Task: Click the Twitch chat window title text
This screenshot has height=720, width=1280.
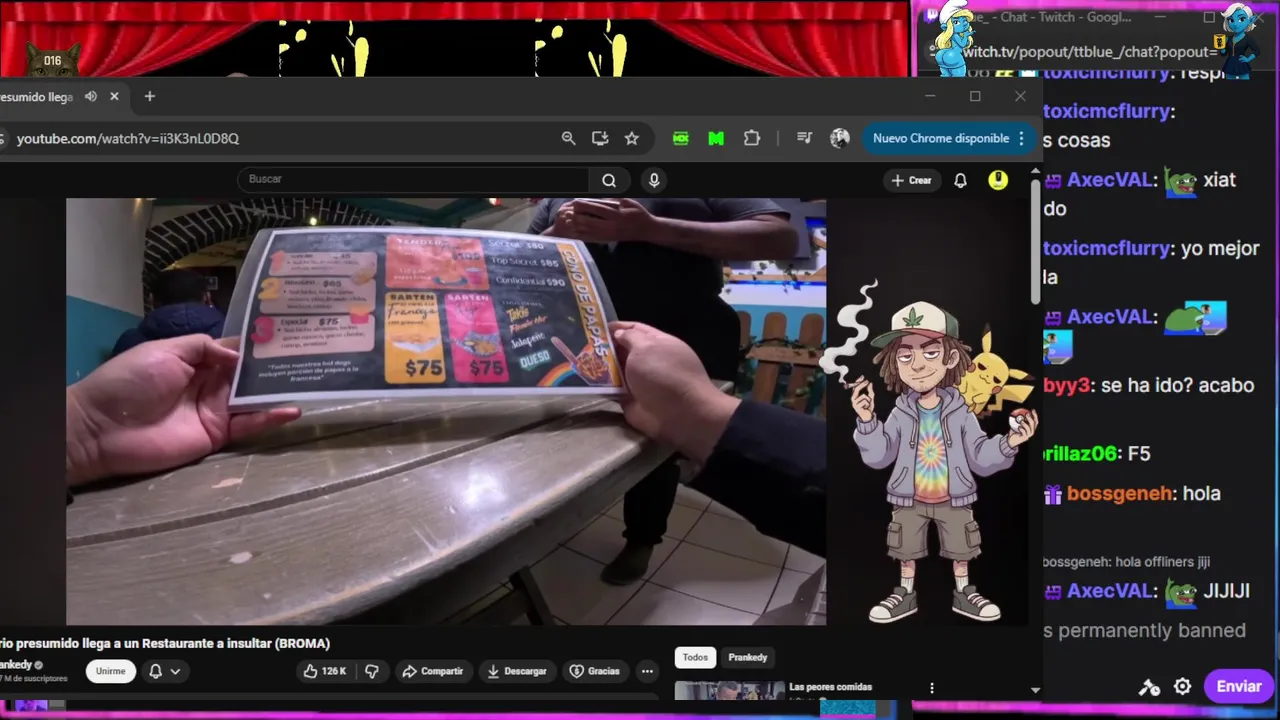Action: click(1054, 17)
